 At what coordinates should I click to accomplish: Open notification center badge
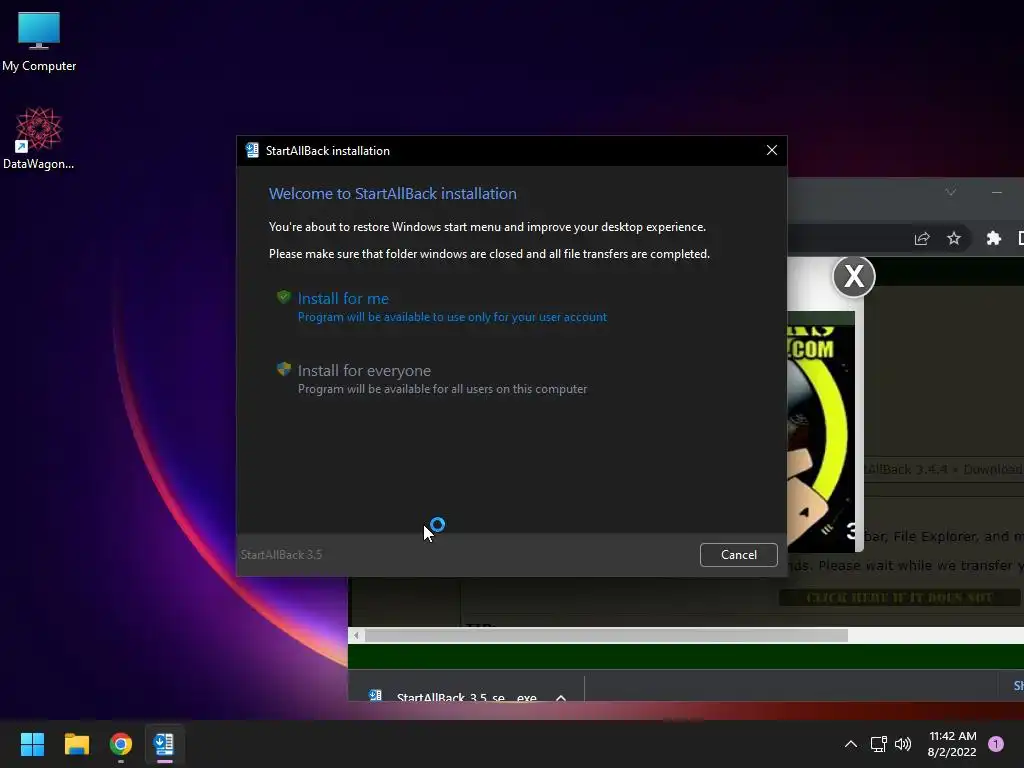point(996,743)
